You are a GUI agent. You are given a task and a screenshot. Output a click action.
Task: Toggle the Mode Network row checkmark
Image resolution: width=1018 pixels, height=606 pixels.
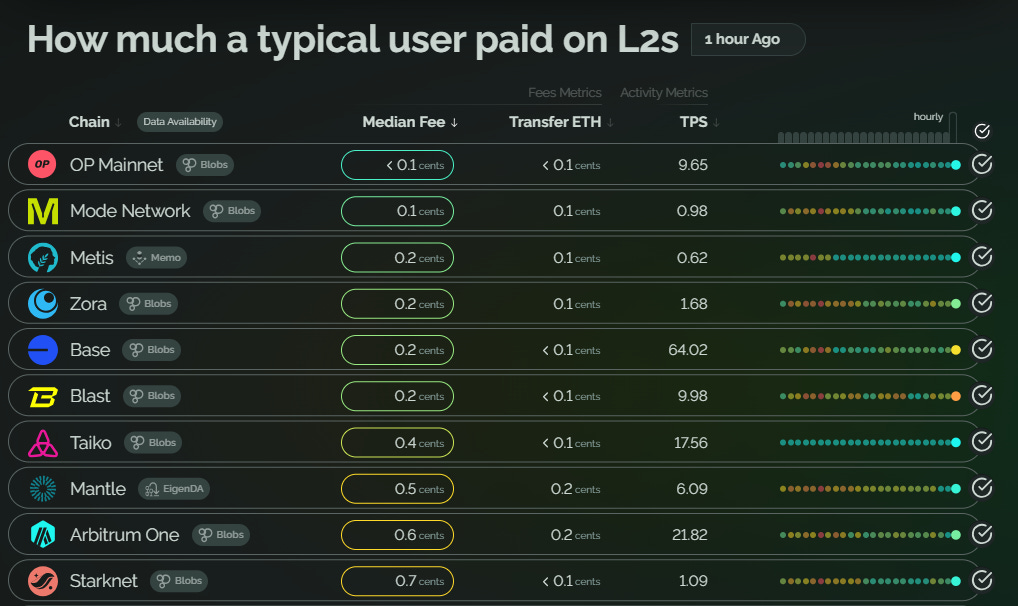pos(982,210)
